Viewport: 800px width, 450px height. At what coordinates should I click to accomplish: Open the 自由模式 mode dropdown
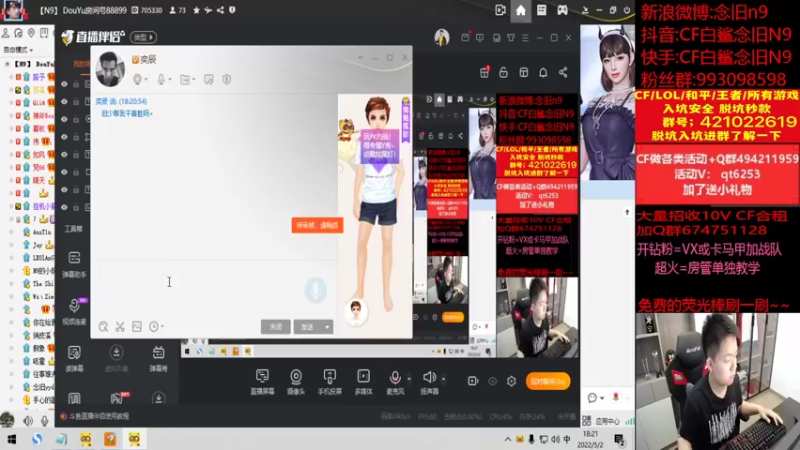[x=18, y=50]
